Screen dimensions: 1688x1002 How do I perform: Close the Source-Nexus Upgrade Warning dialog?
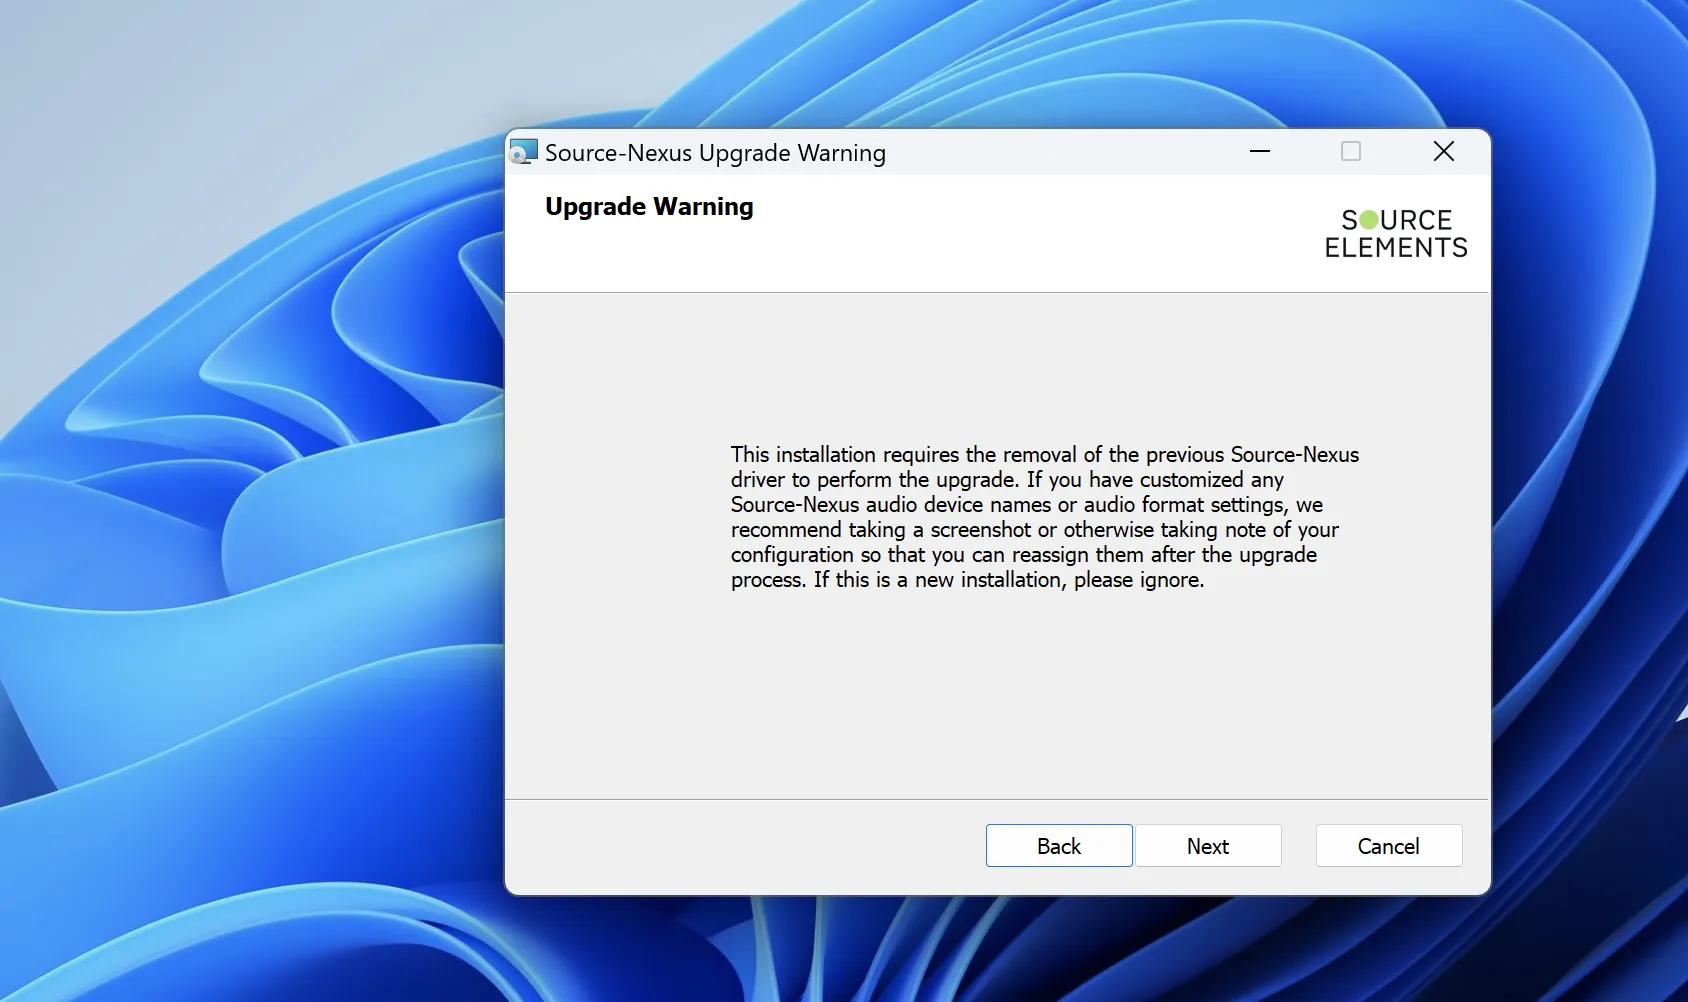(x=1444, y=152)
